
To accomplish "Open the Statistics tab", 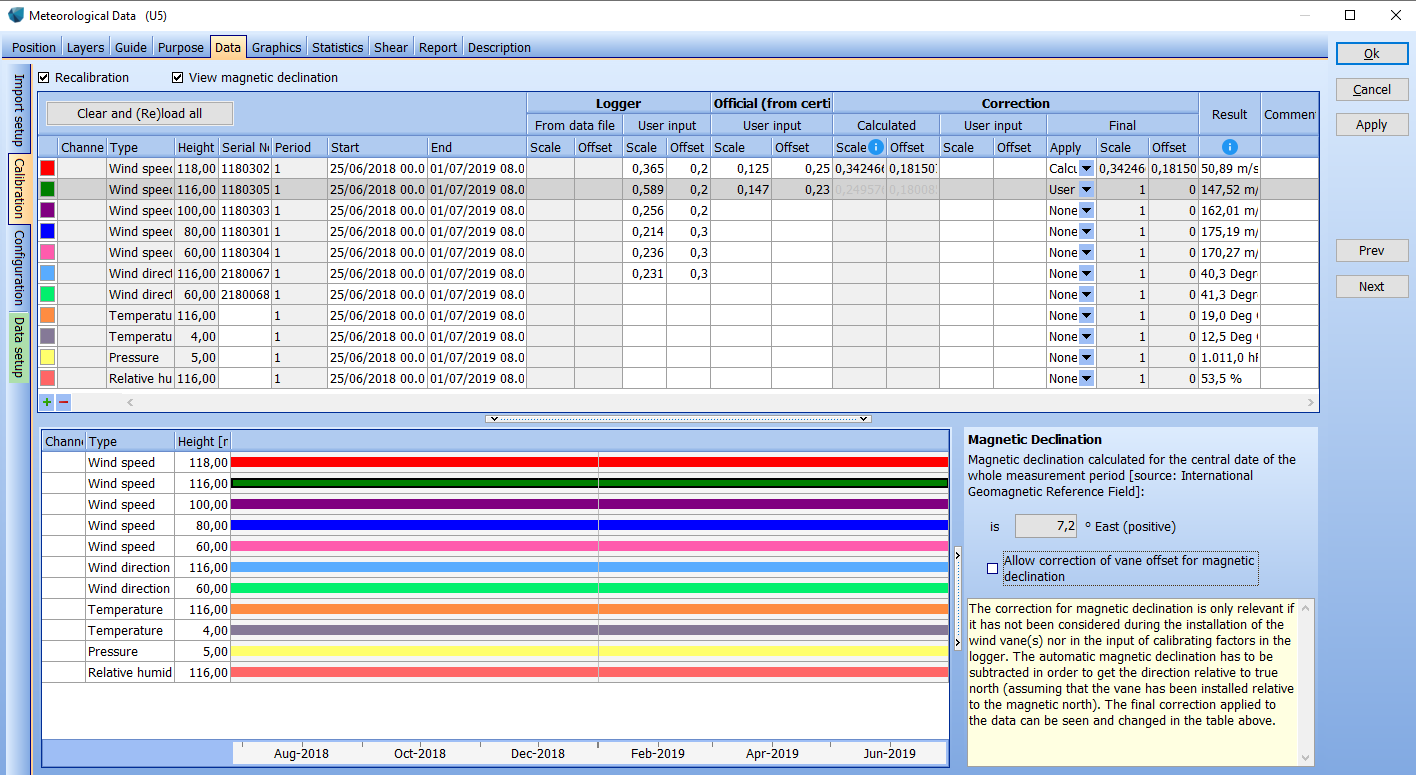I will [337, 47].
